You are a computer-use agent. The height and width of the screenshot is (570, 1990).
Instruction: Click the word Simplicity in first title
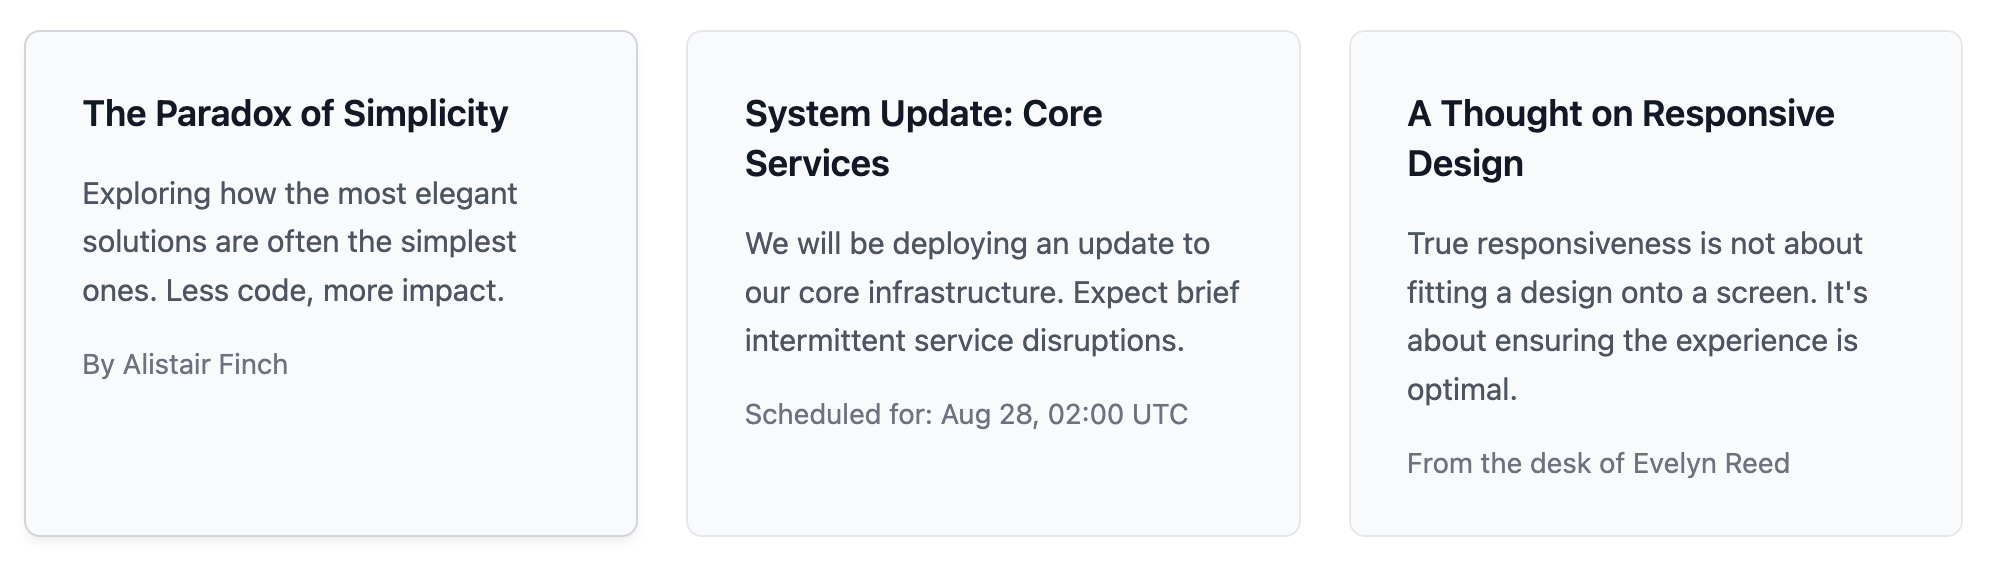pyautogui.click(x=425, y=114)
